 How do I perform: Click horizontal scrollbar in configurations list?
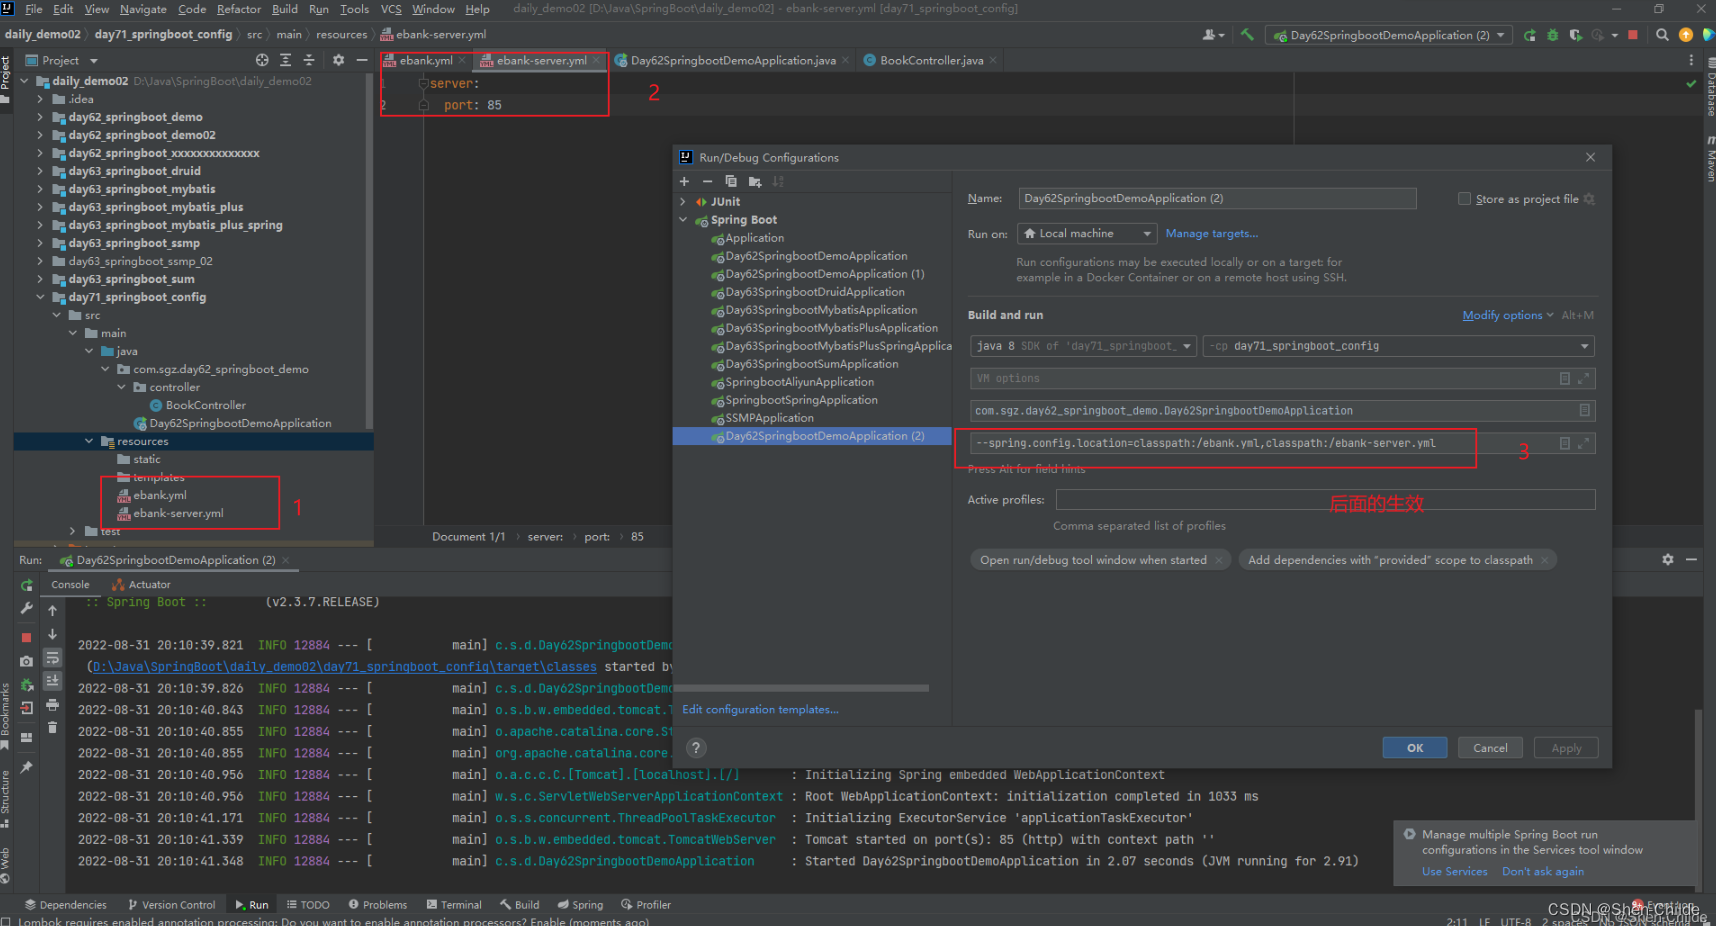801,688
